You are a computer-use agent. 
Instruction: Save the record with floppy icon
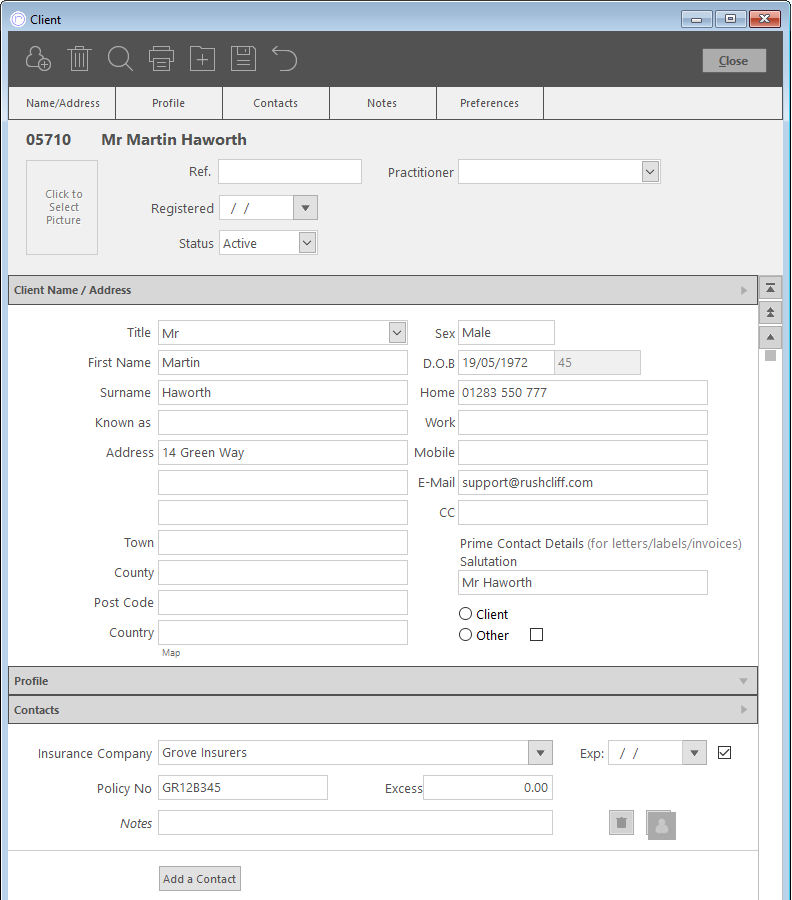243,59
